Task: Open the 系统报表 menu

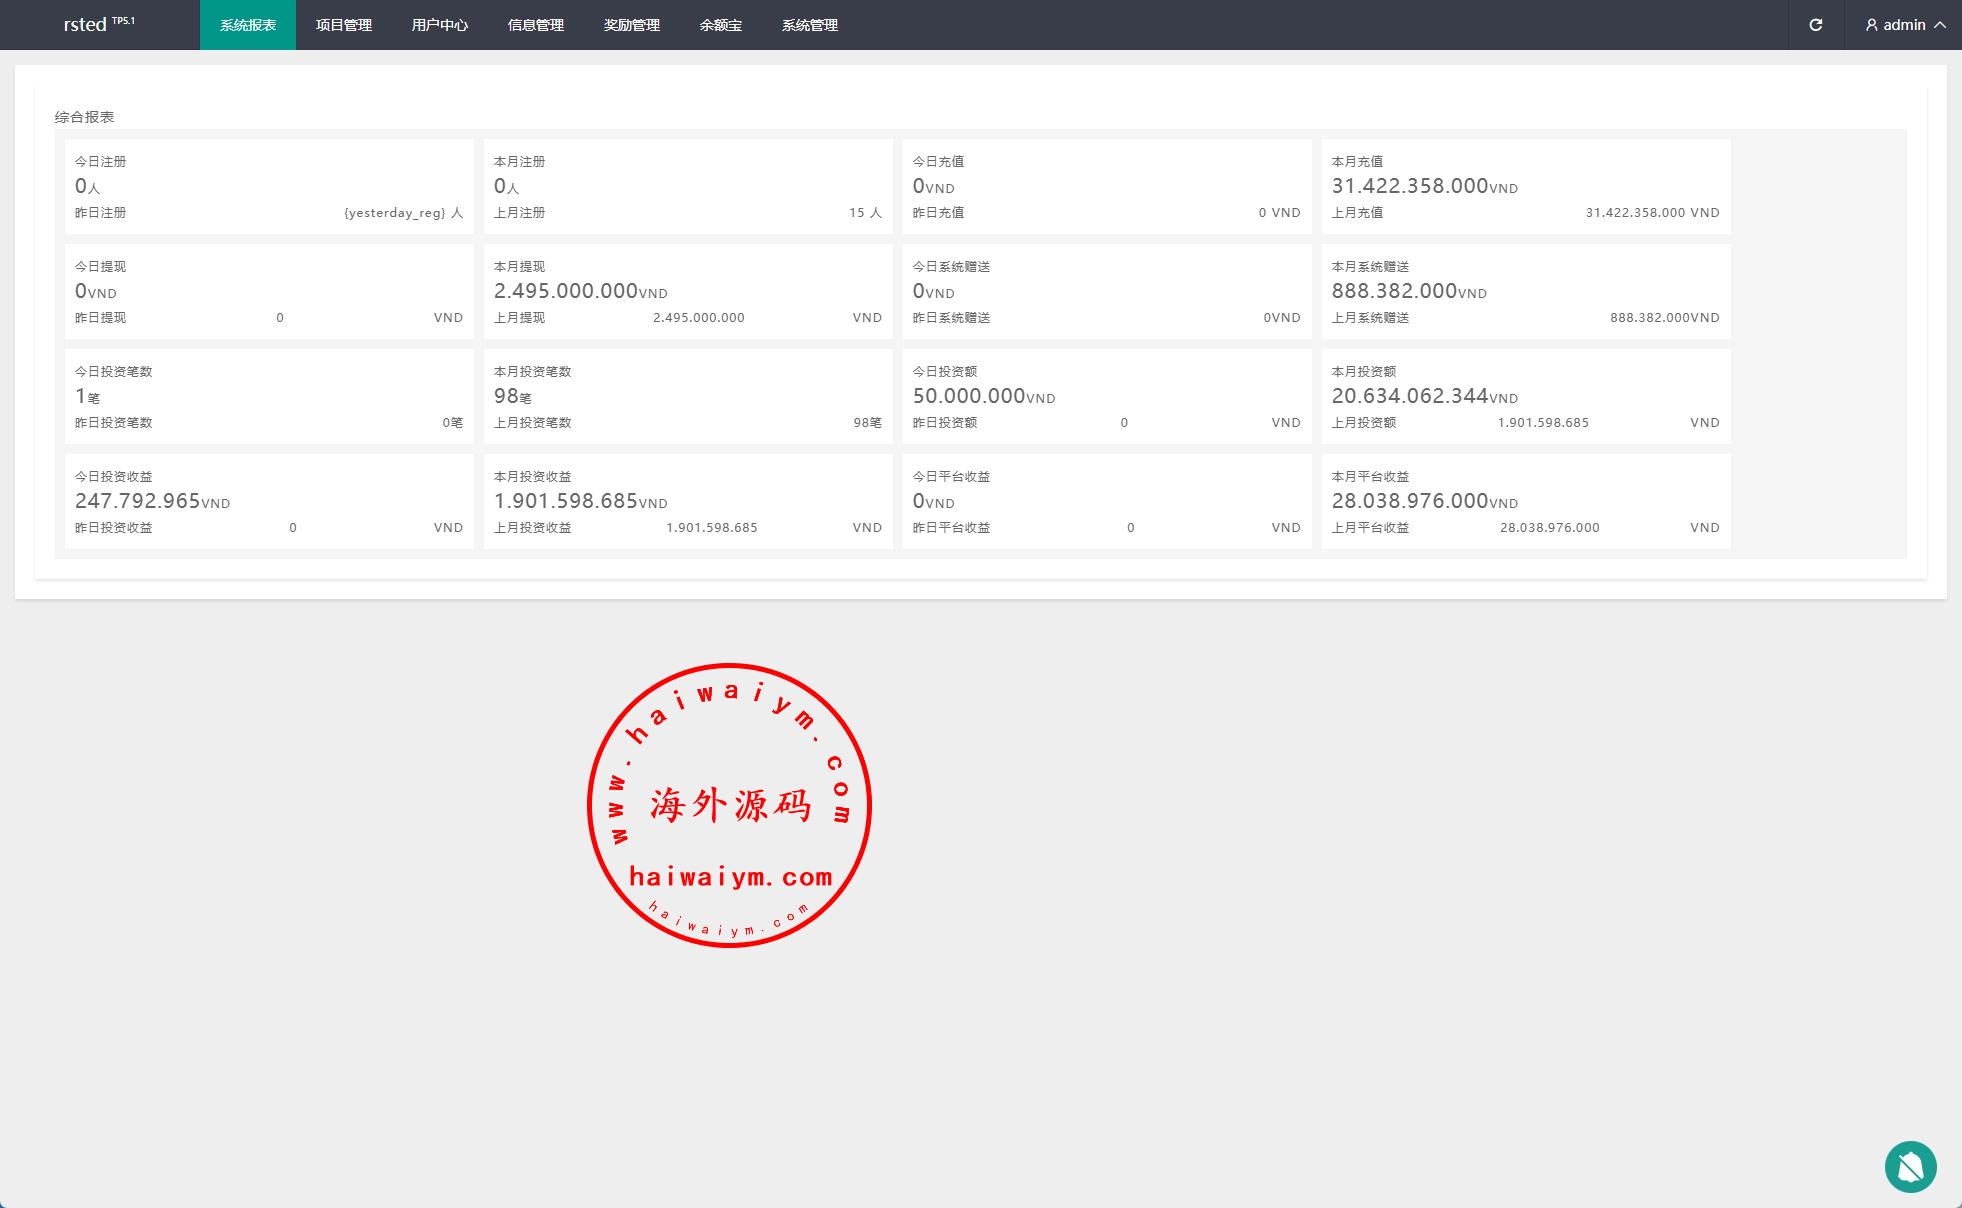Action: (x=248, y=25)
